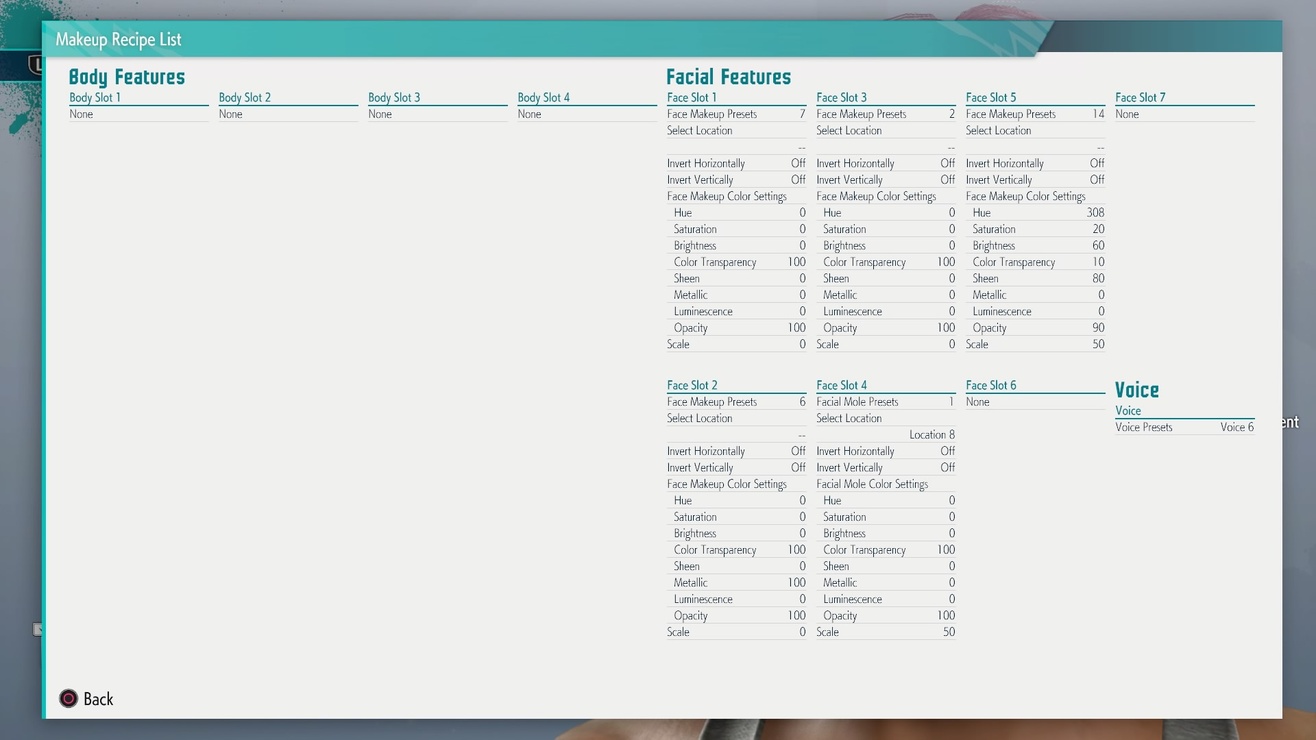This screenshot has height=740, width=1316.
Task: Toggle Invert Vertically in Face Slot 5
Action: click(x=1035, y=180)
